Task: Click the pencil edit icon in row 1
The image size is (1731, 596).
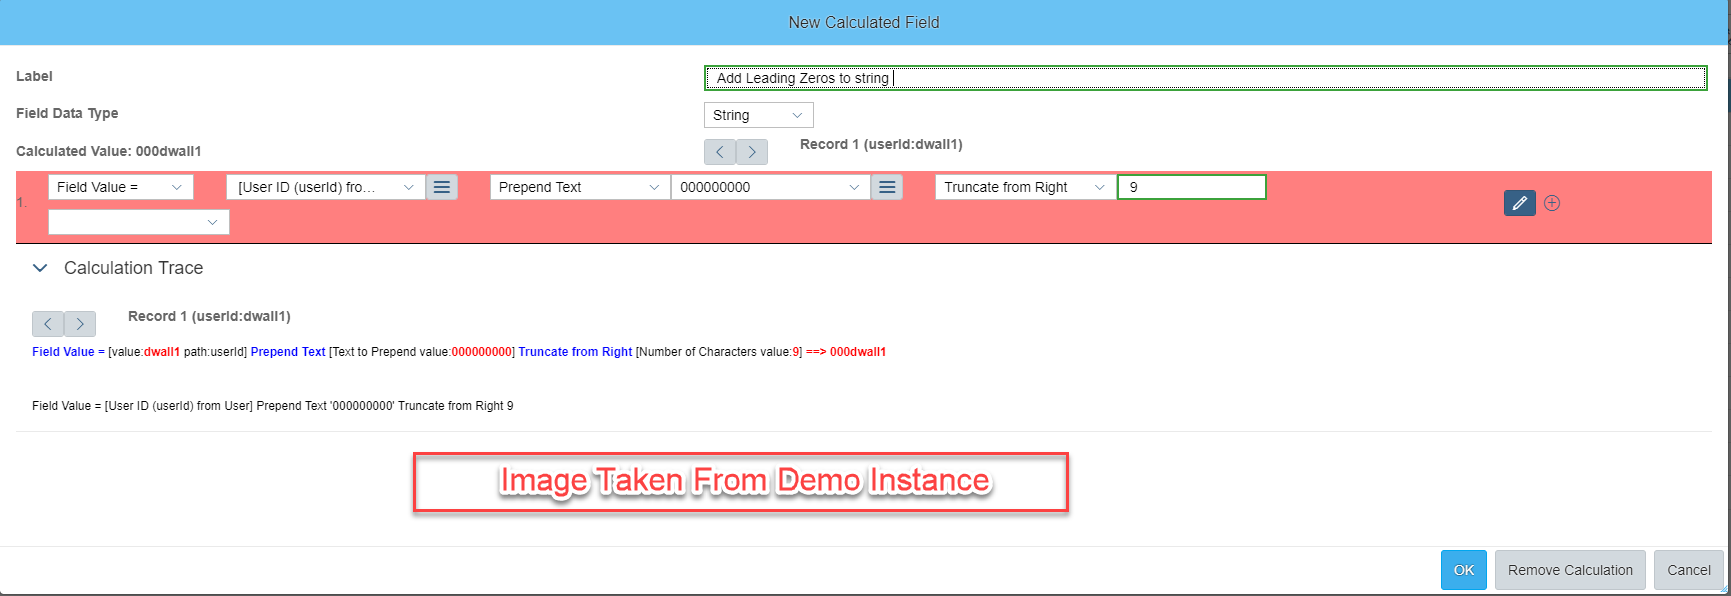Action: tap(1519, 203)
